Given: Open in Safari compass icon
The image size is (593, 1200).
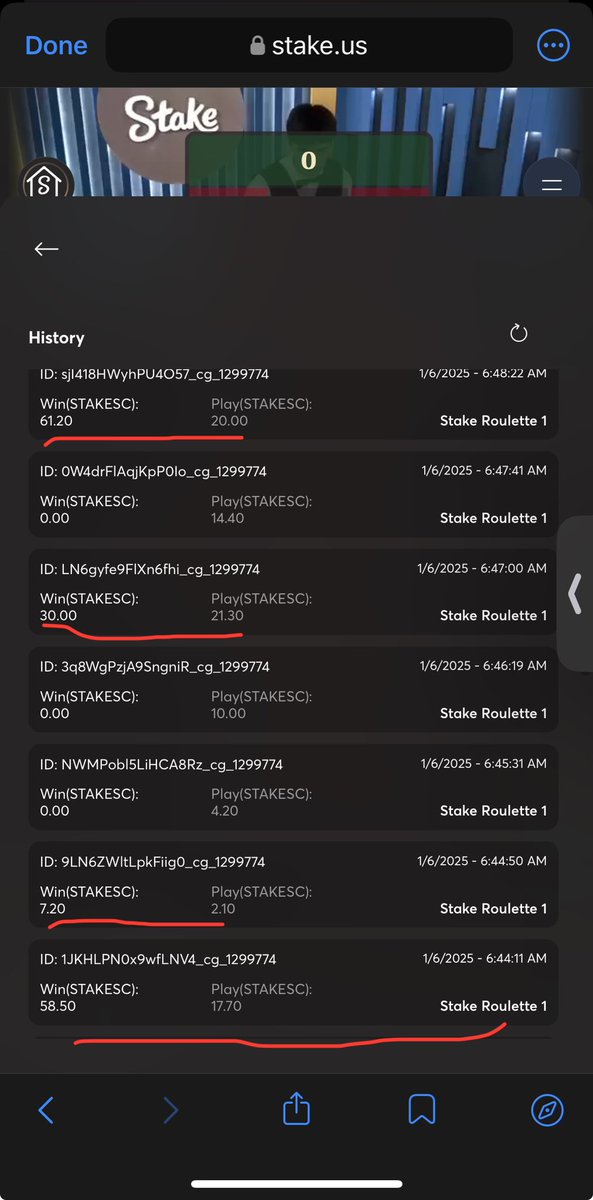Looking at the screenshot, I should 547,1109.
